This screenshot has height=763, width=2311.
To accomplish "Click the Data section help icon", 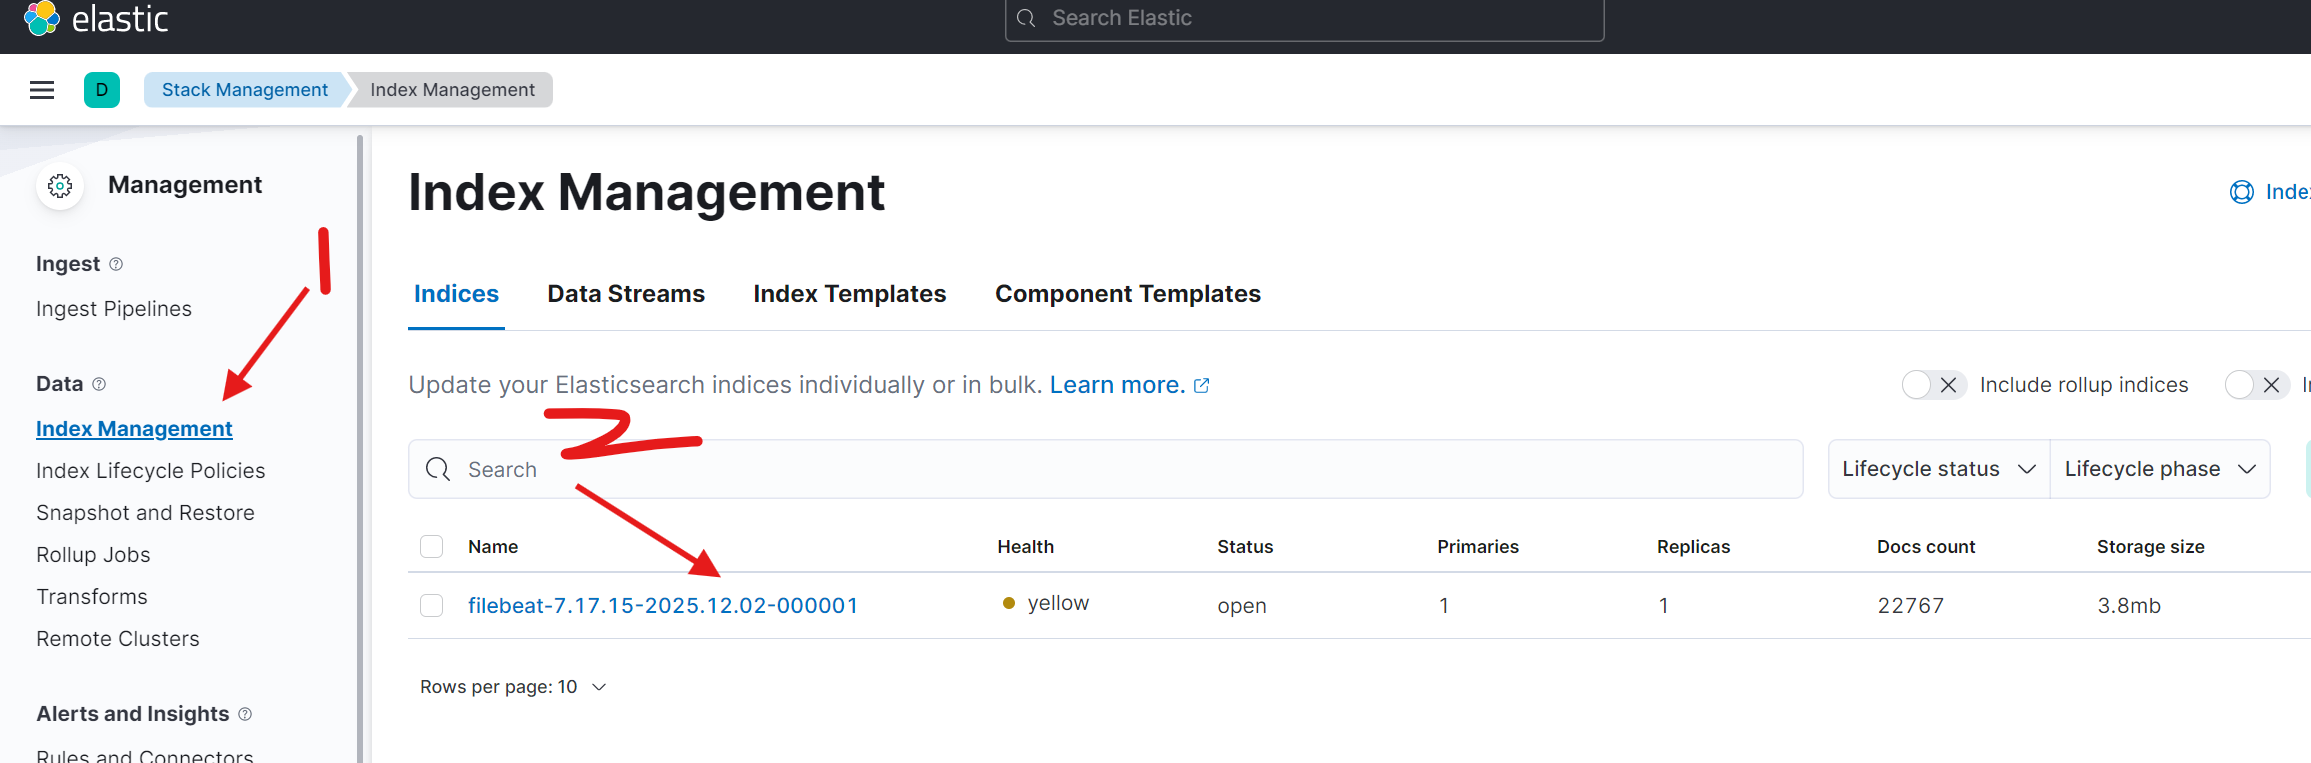I will [99, 384].
